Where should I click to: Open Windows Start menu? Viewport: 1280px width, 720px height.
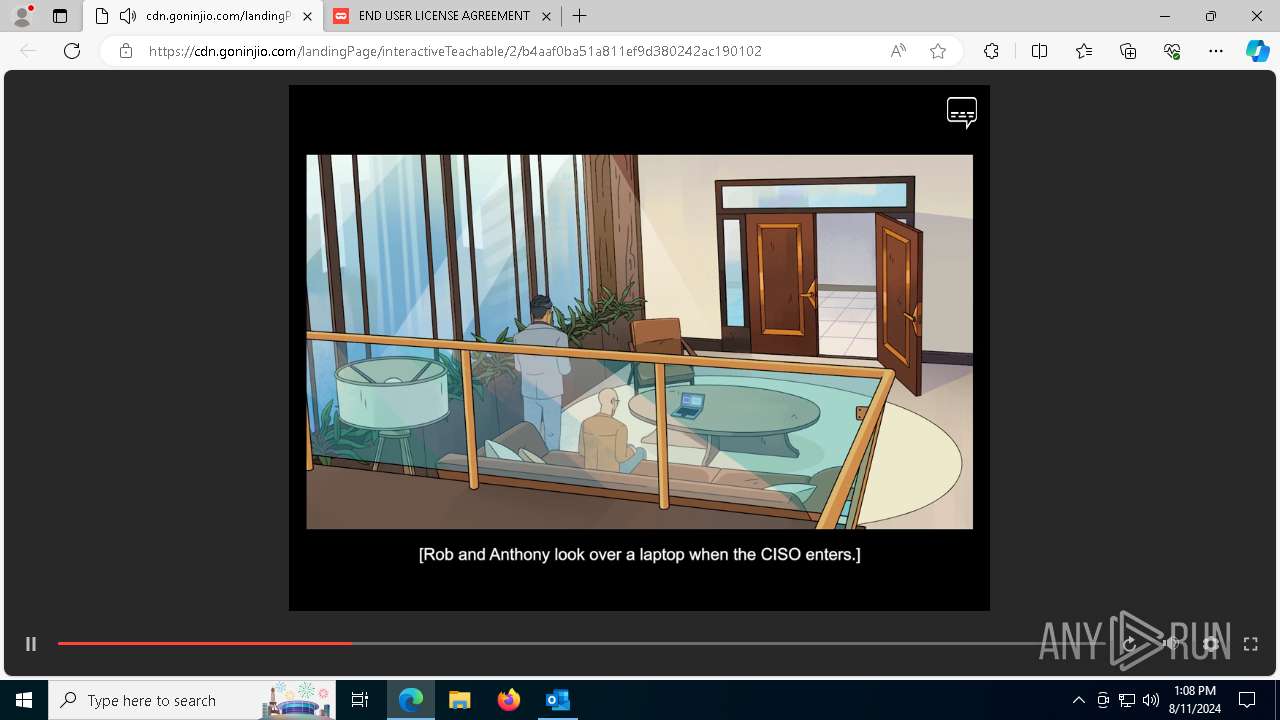click(24, 700)
